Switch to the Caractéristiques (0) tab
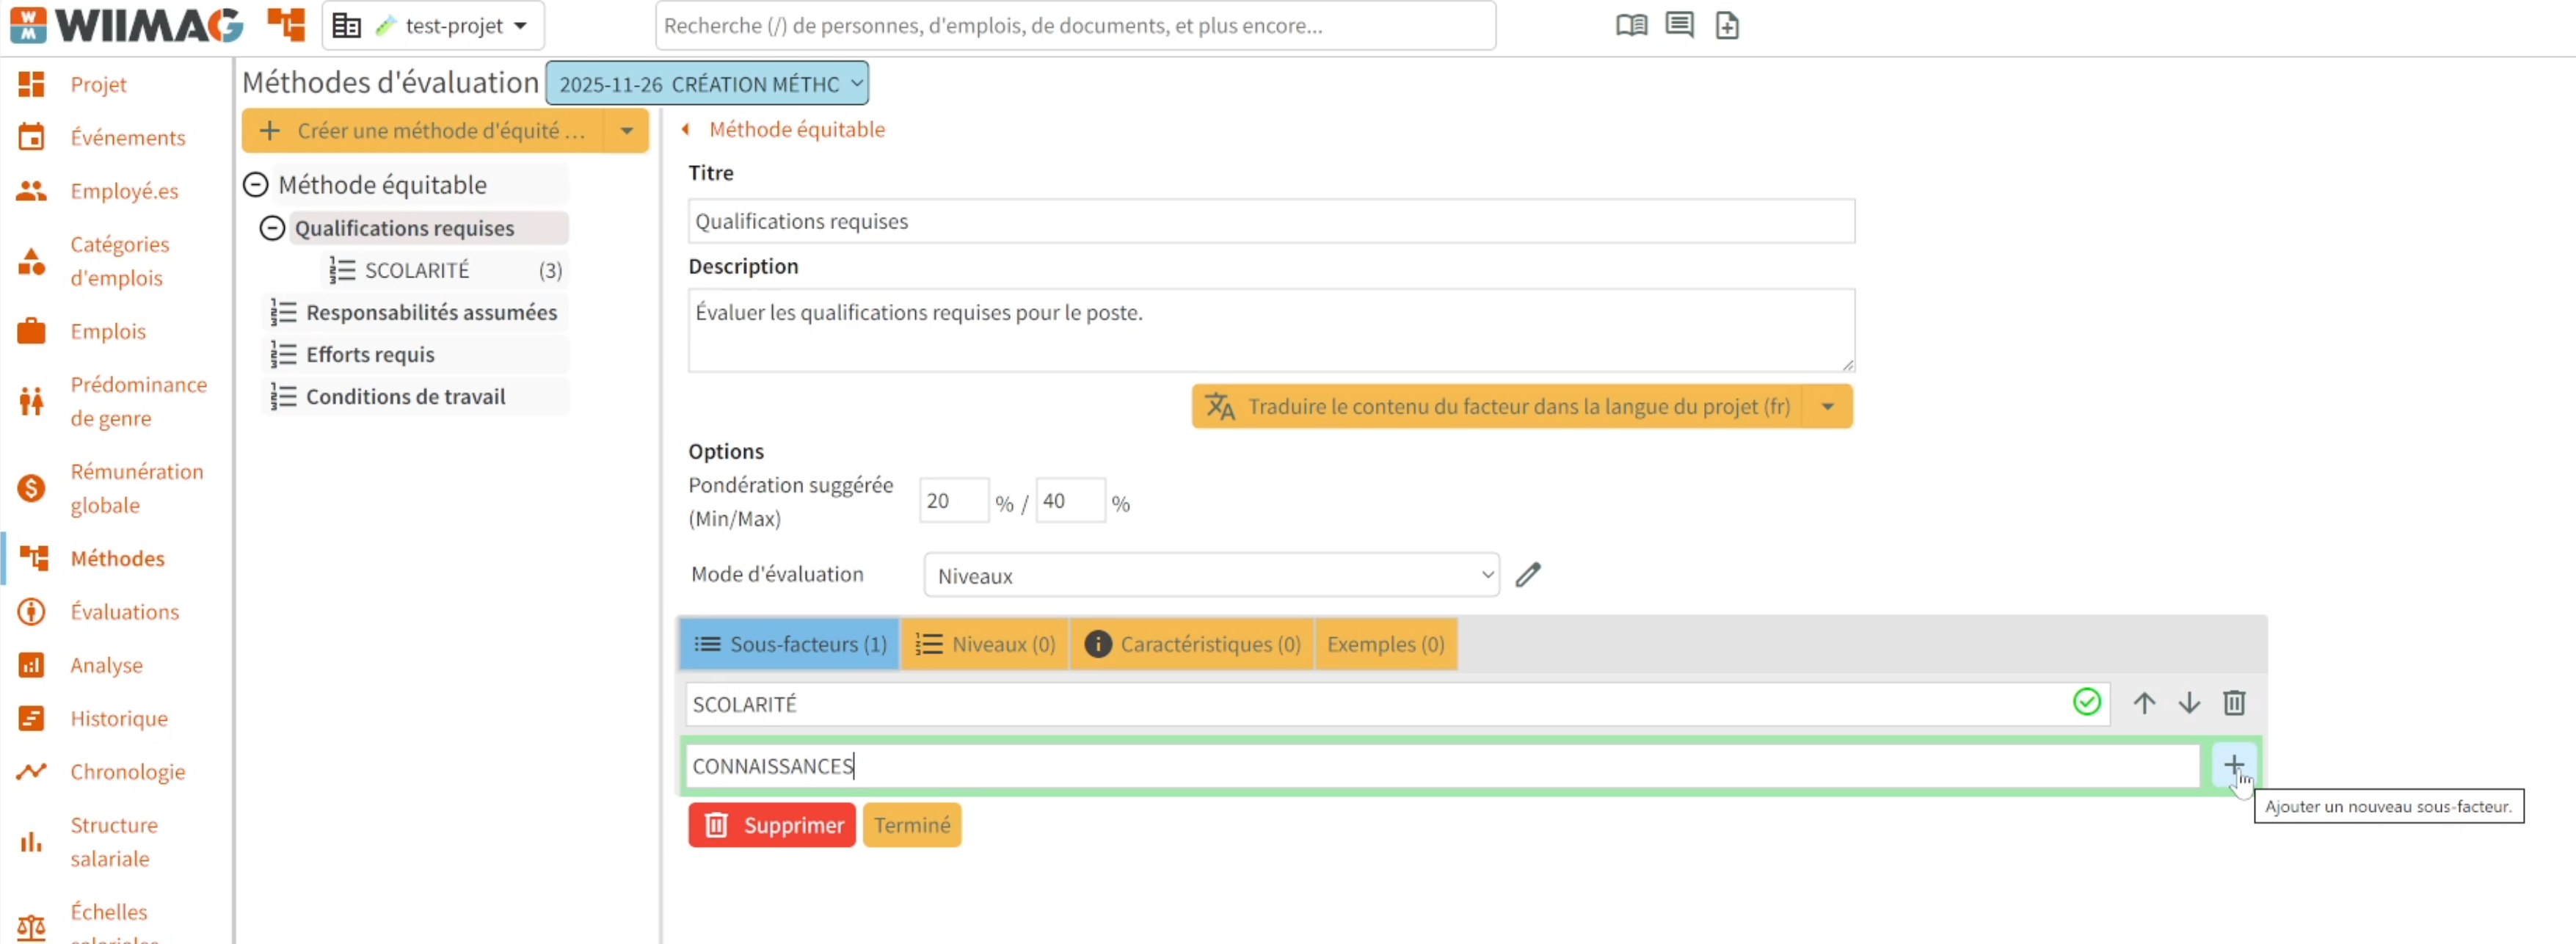Image resolution: width=2576 pixels, height=944 pixels. point(1192,644)
